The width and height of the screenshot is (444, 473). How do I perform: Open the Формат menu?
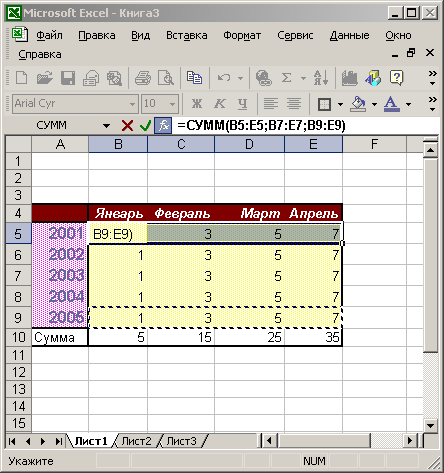pos(242,35)
